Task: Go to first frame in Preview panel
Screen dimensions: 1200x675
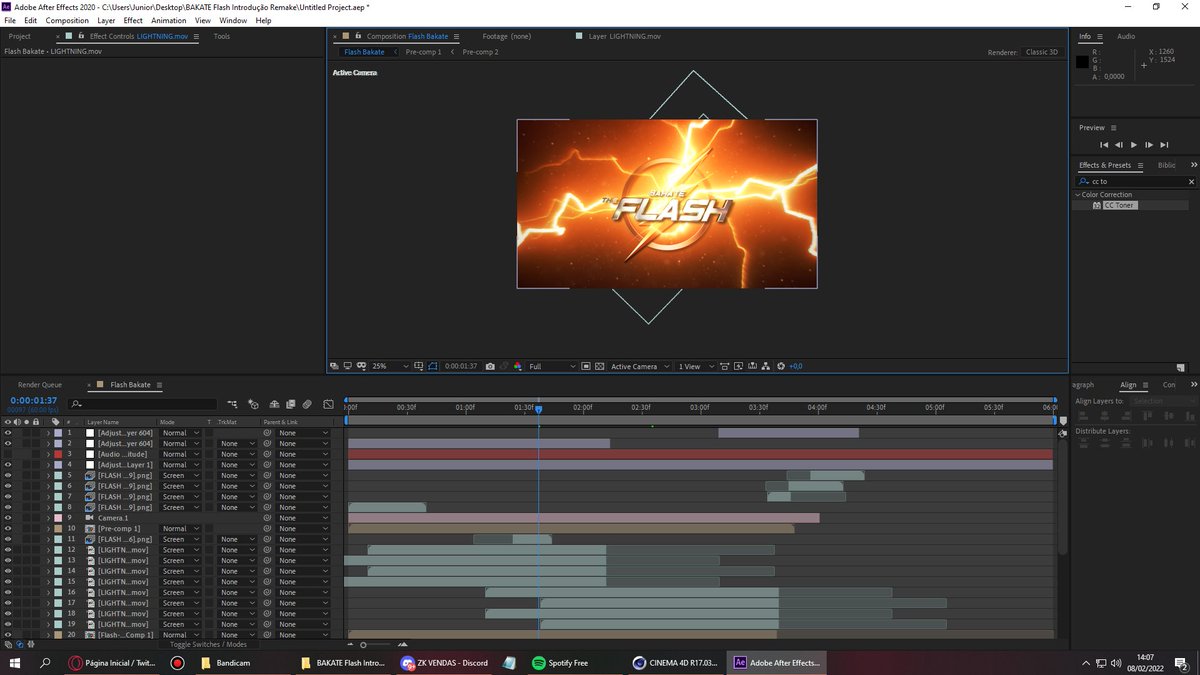Action: pos(1104,145)
